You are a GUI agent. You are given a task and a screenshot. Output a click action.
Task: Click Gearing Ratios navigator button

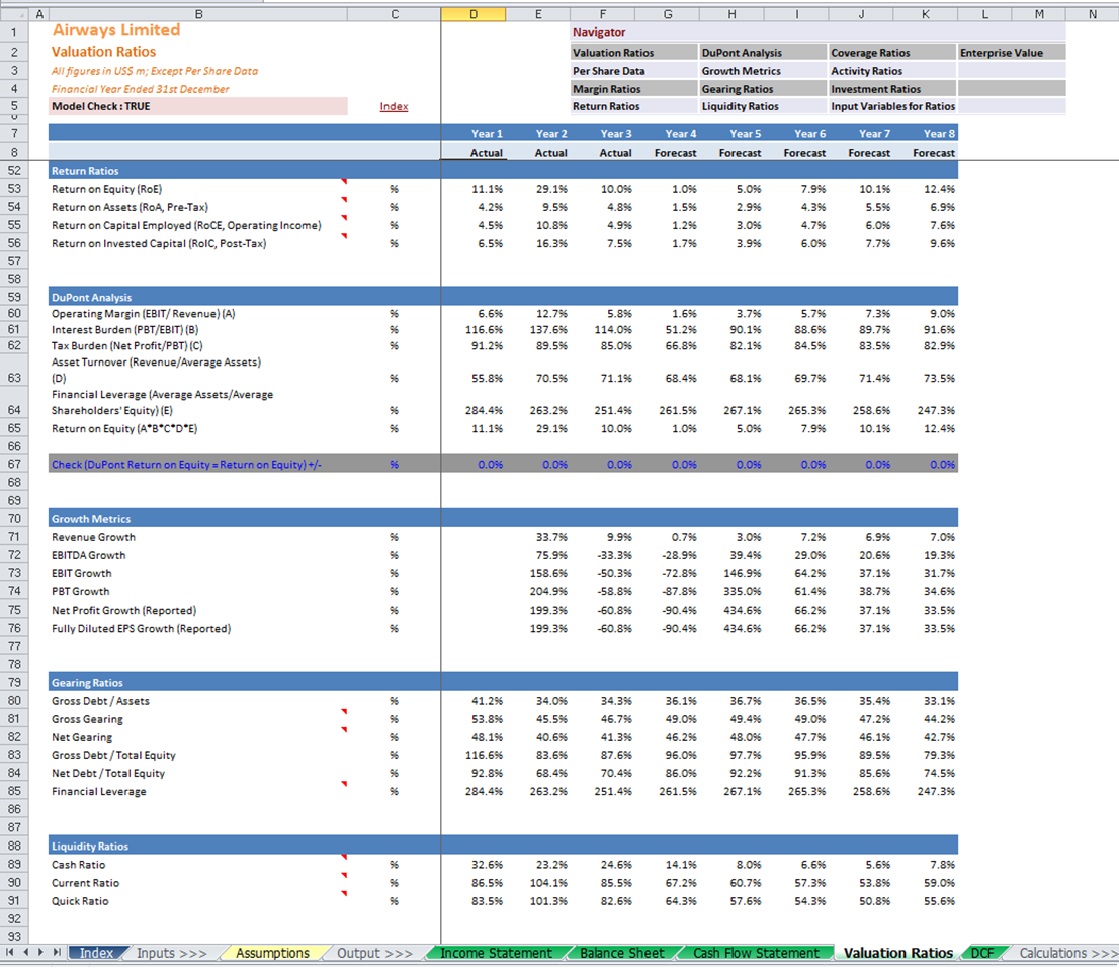pyautogui.click(x=763, y=88)
